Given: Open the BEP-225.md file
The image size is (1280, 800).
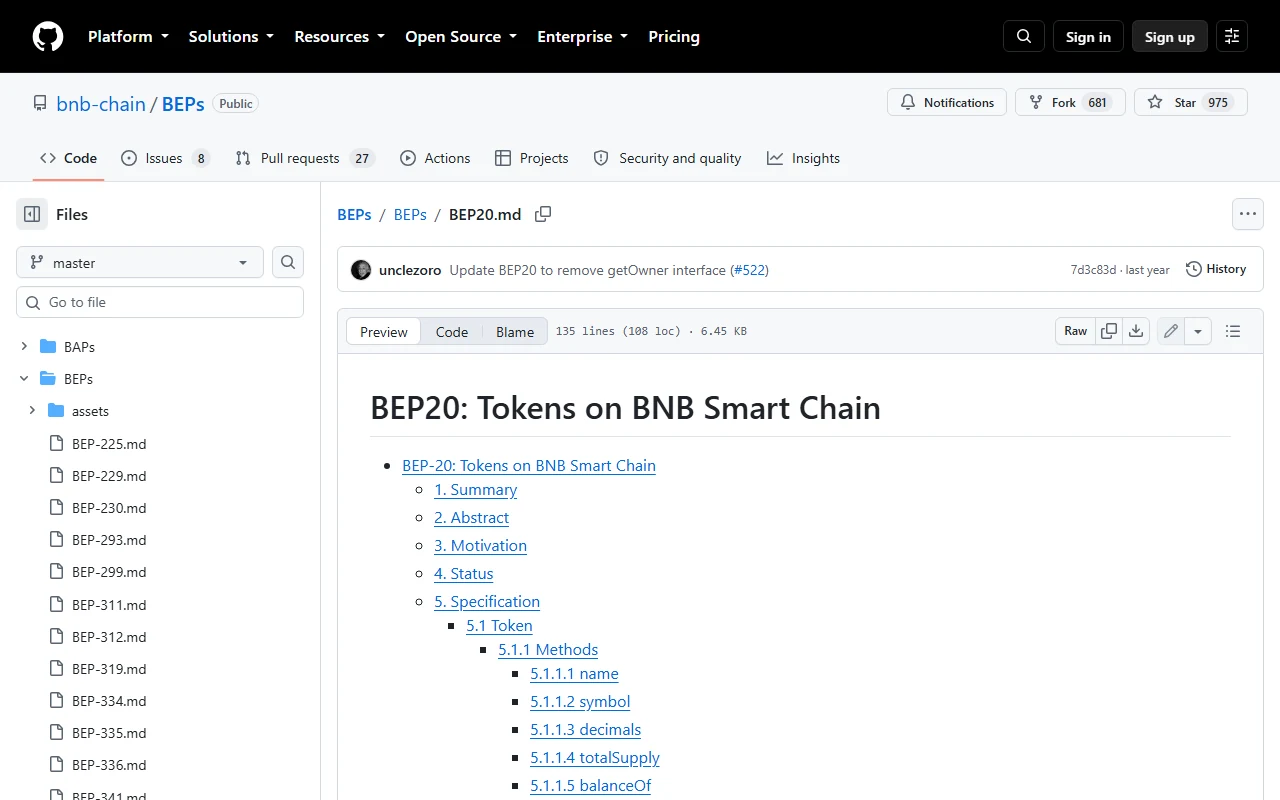Looking at the screenshot, I should tap(109, 444).
